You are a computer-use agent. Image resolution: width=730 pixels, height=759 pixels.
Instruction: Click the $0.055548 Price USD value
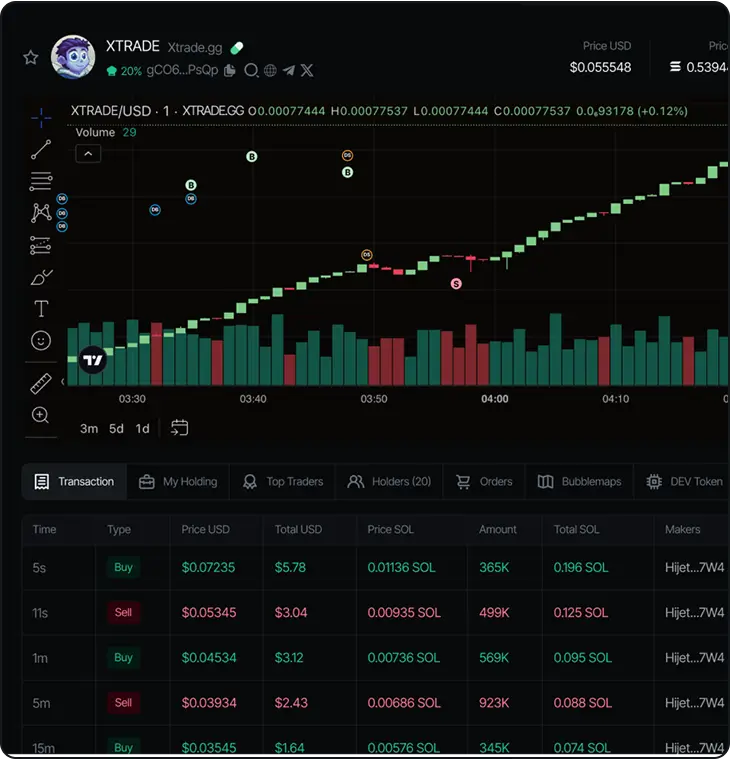[600, 67]
